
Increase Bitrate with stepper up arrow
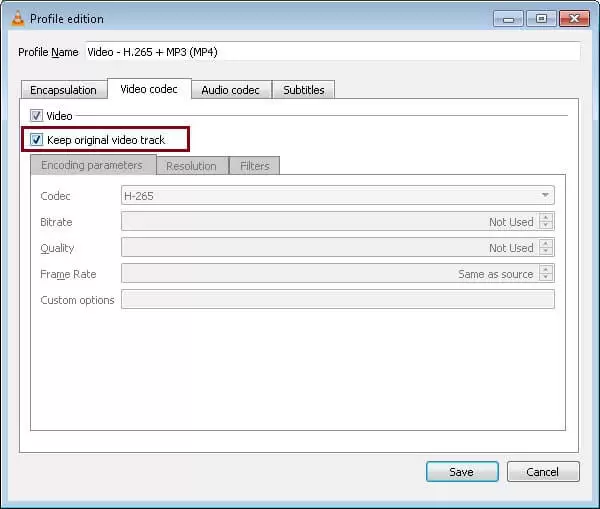546,217
